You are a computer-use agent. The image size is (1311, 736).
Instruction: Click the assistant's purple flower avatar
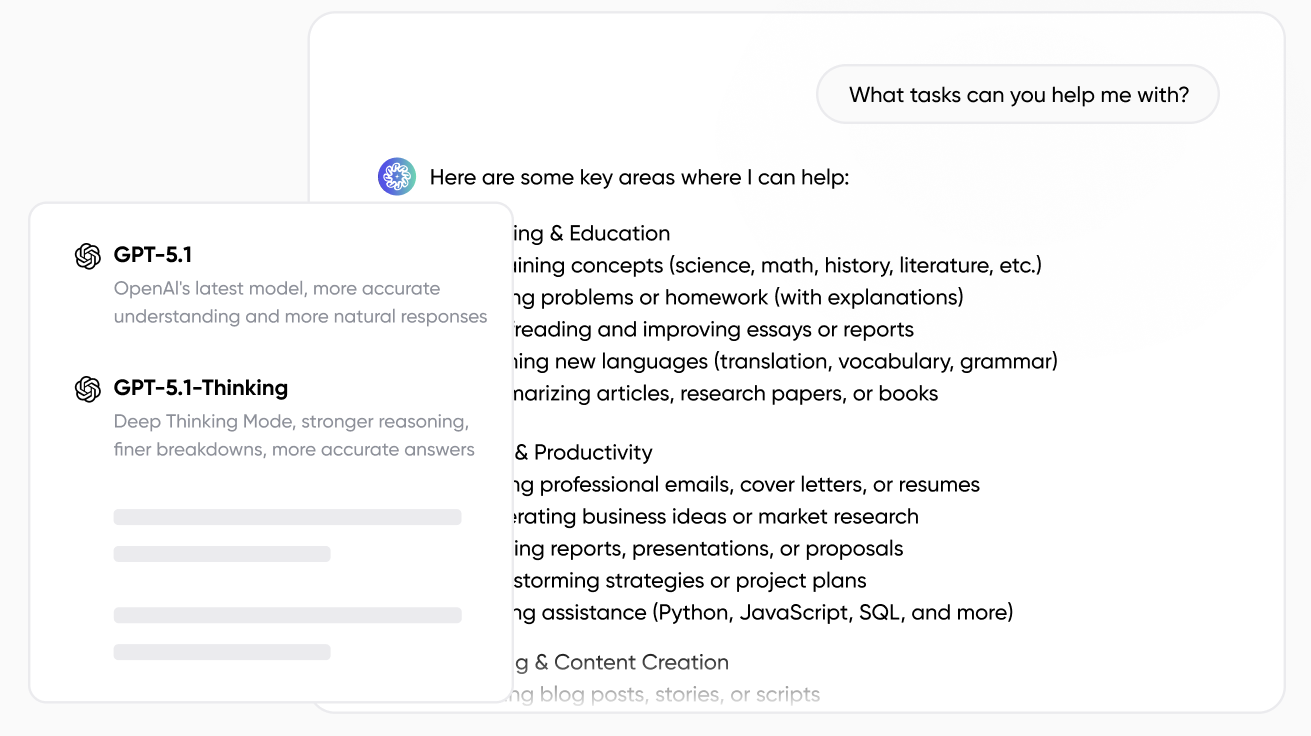click(x=397, y=177)
